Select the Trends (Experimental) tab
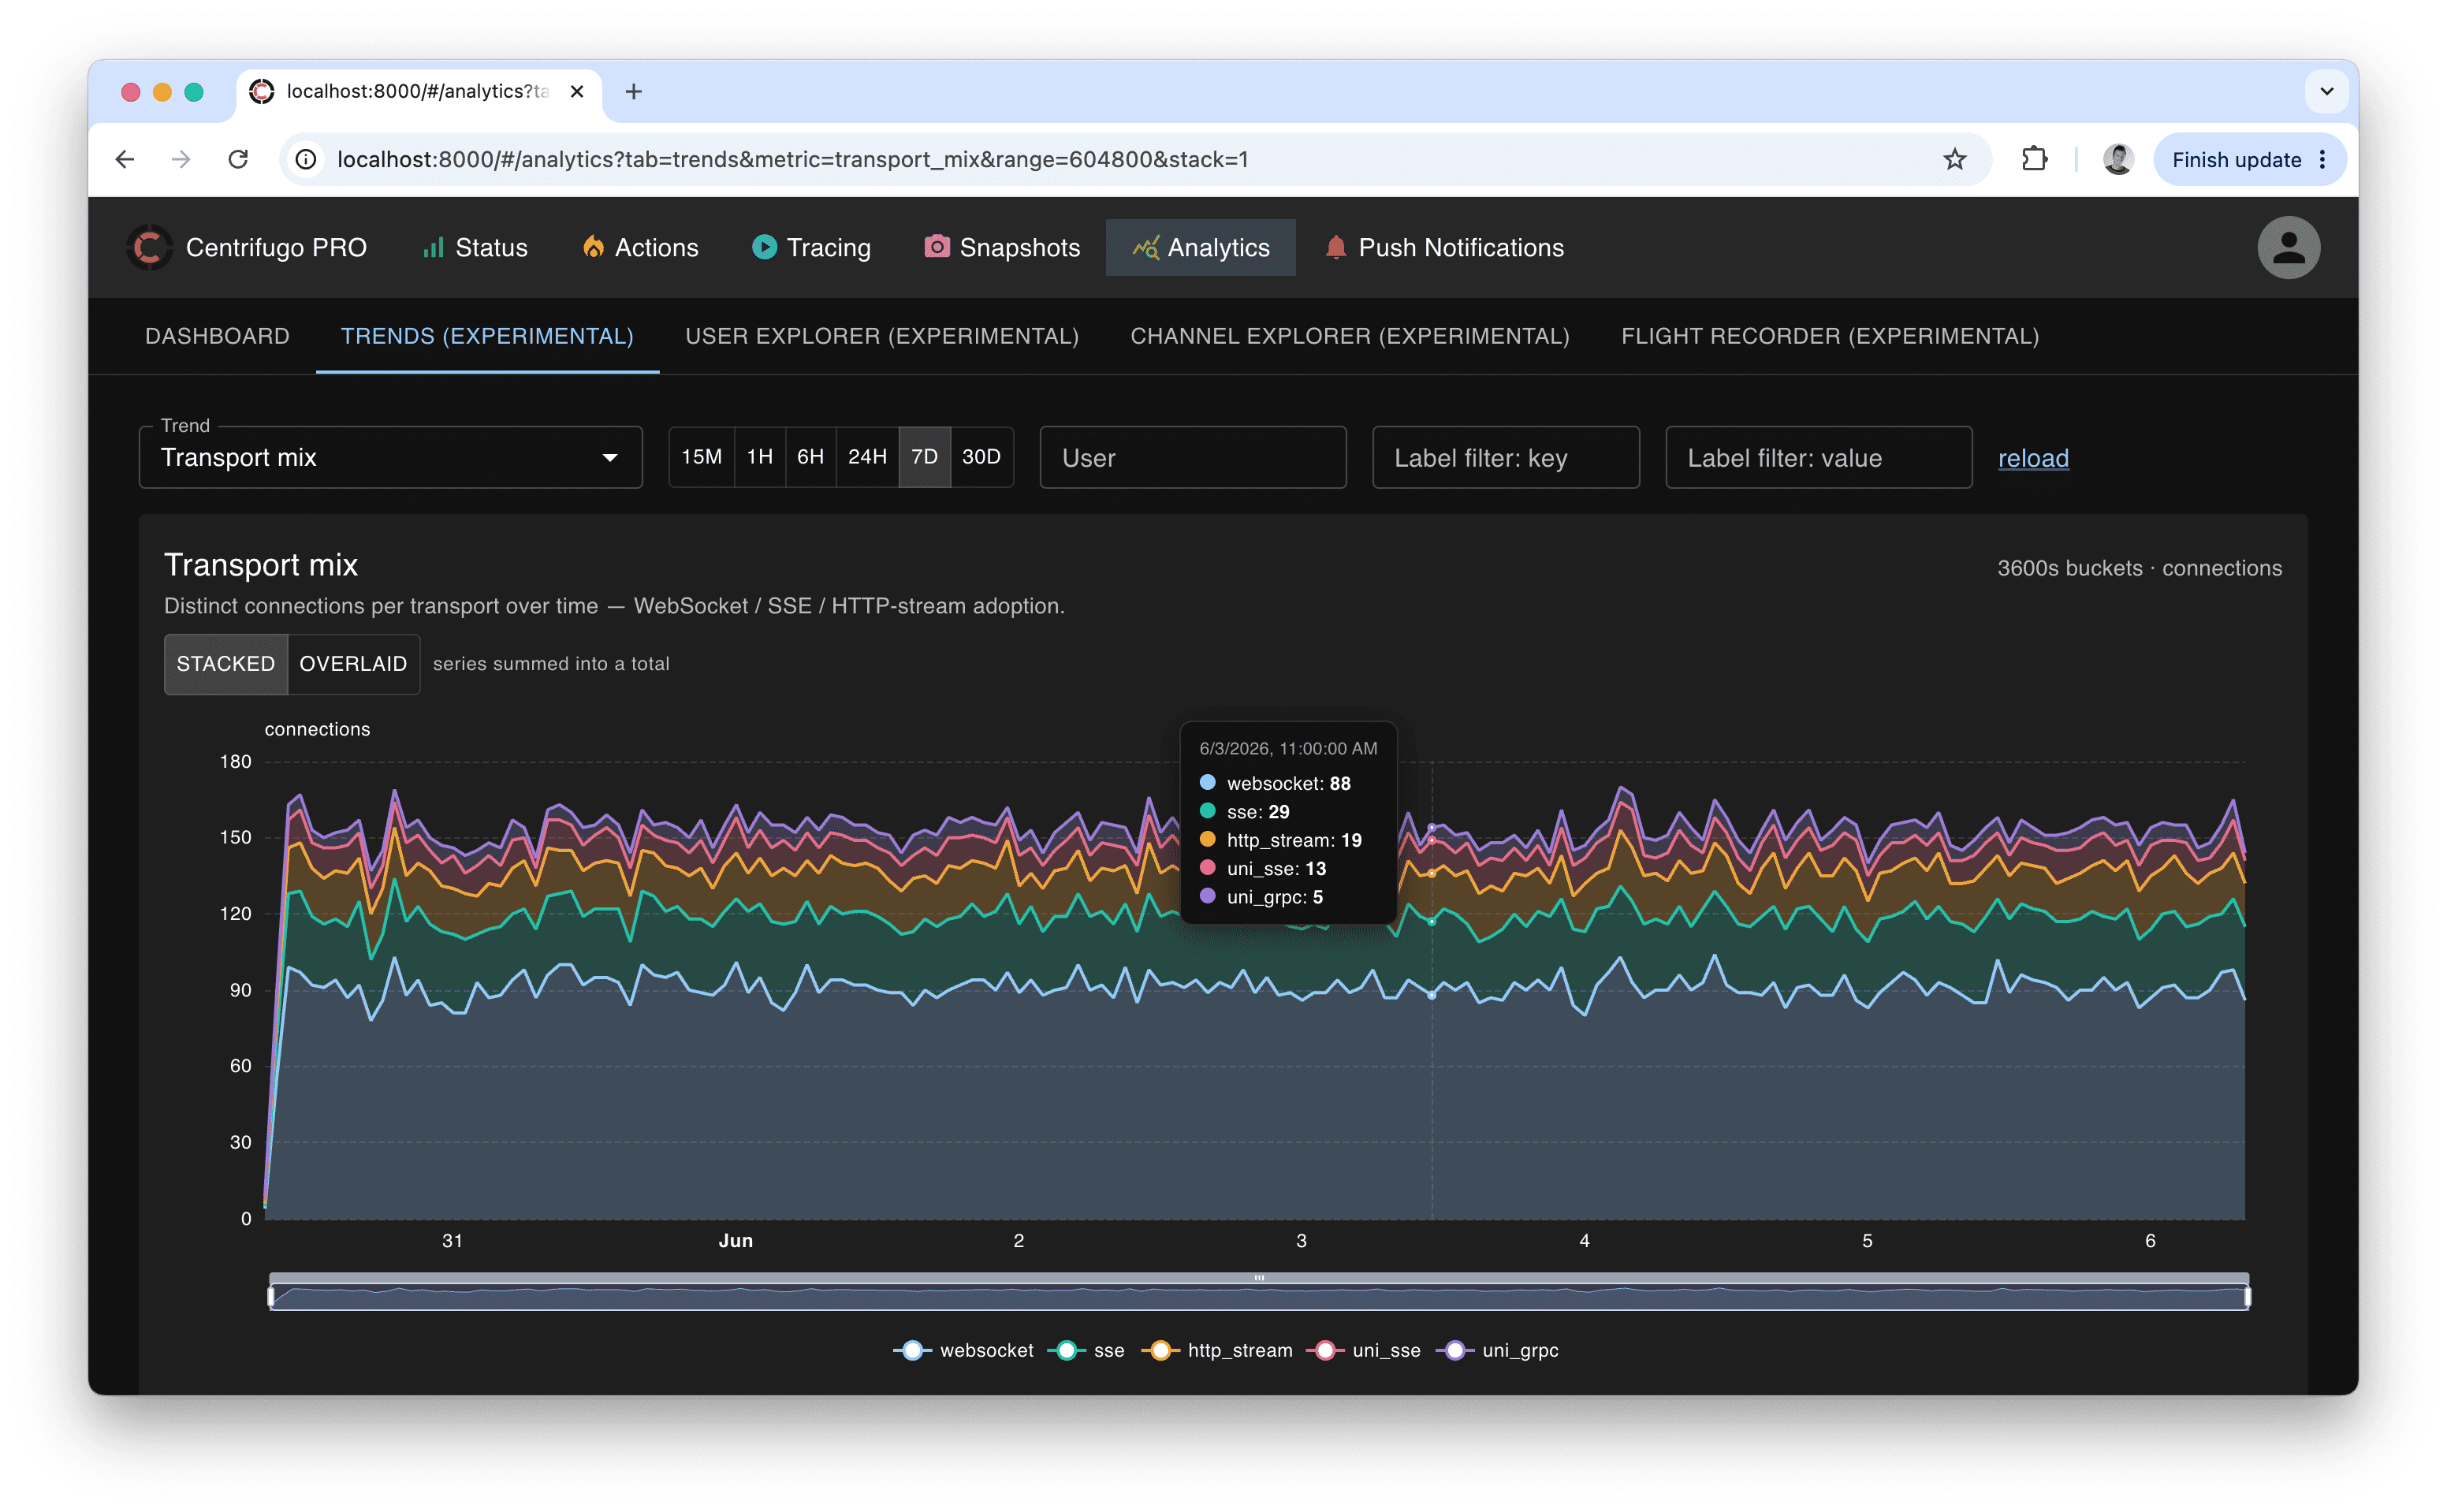The height and width of the screenshot is (1512, 2447). tap(487, 336)
